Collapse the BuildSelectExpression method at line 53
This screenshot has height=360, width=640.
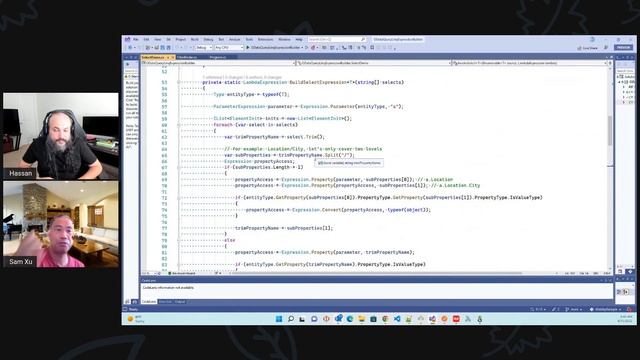tap(178, 82)
